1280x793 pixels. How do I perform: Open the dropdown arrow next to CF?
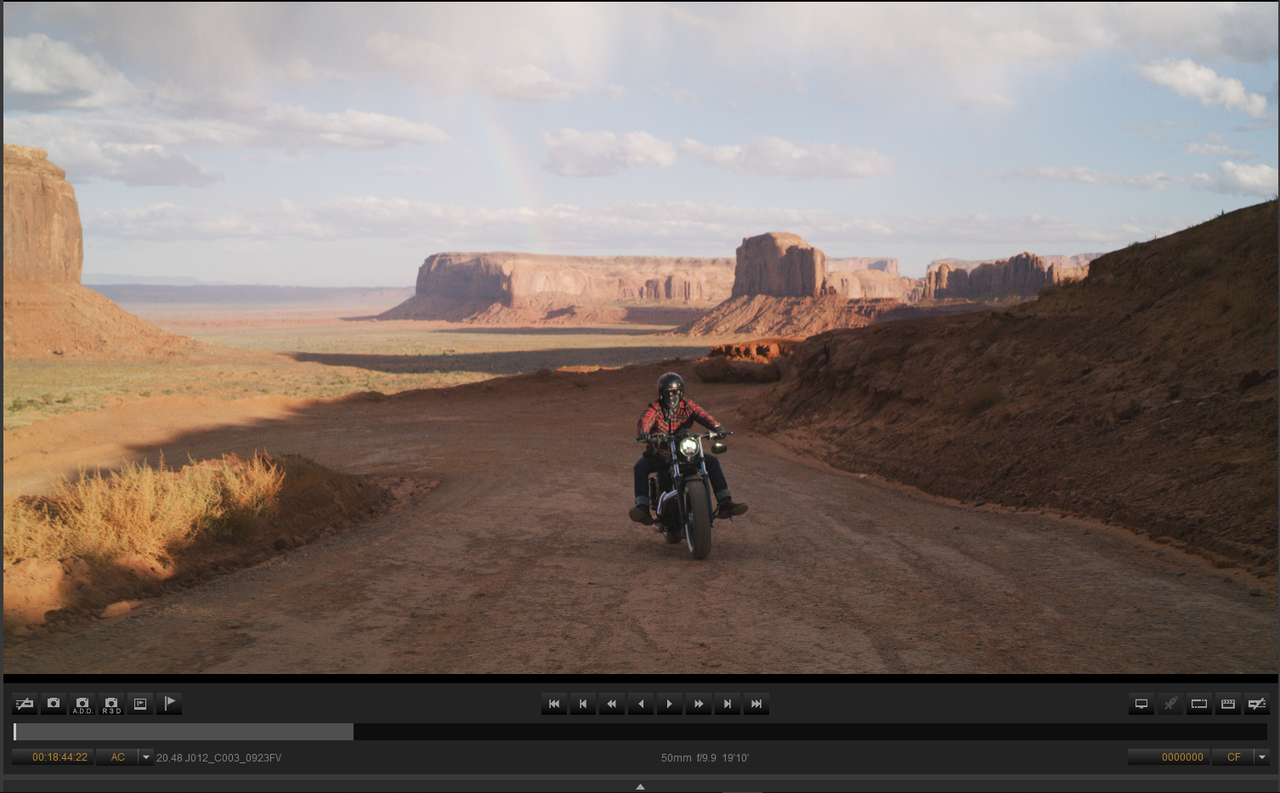[1261, 757]
